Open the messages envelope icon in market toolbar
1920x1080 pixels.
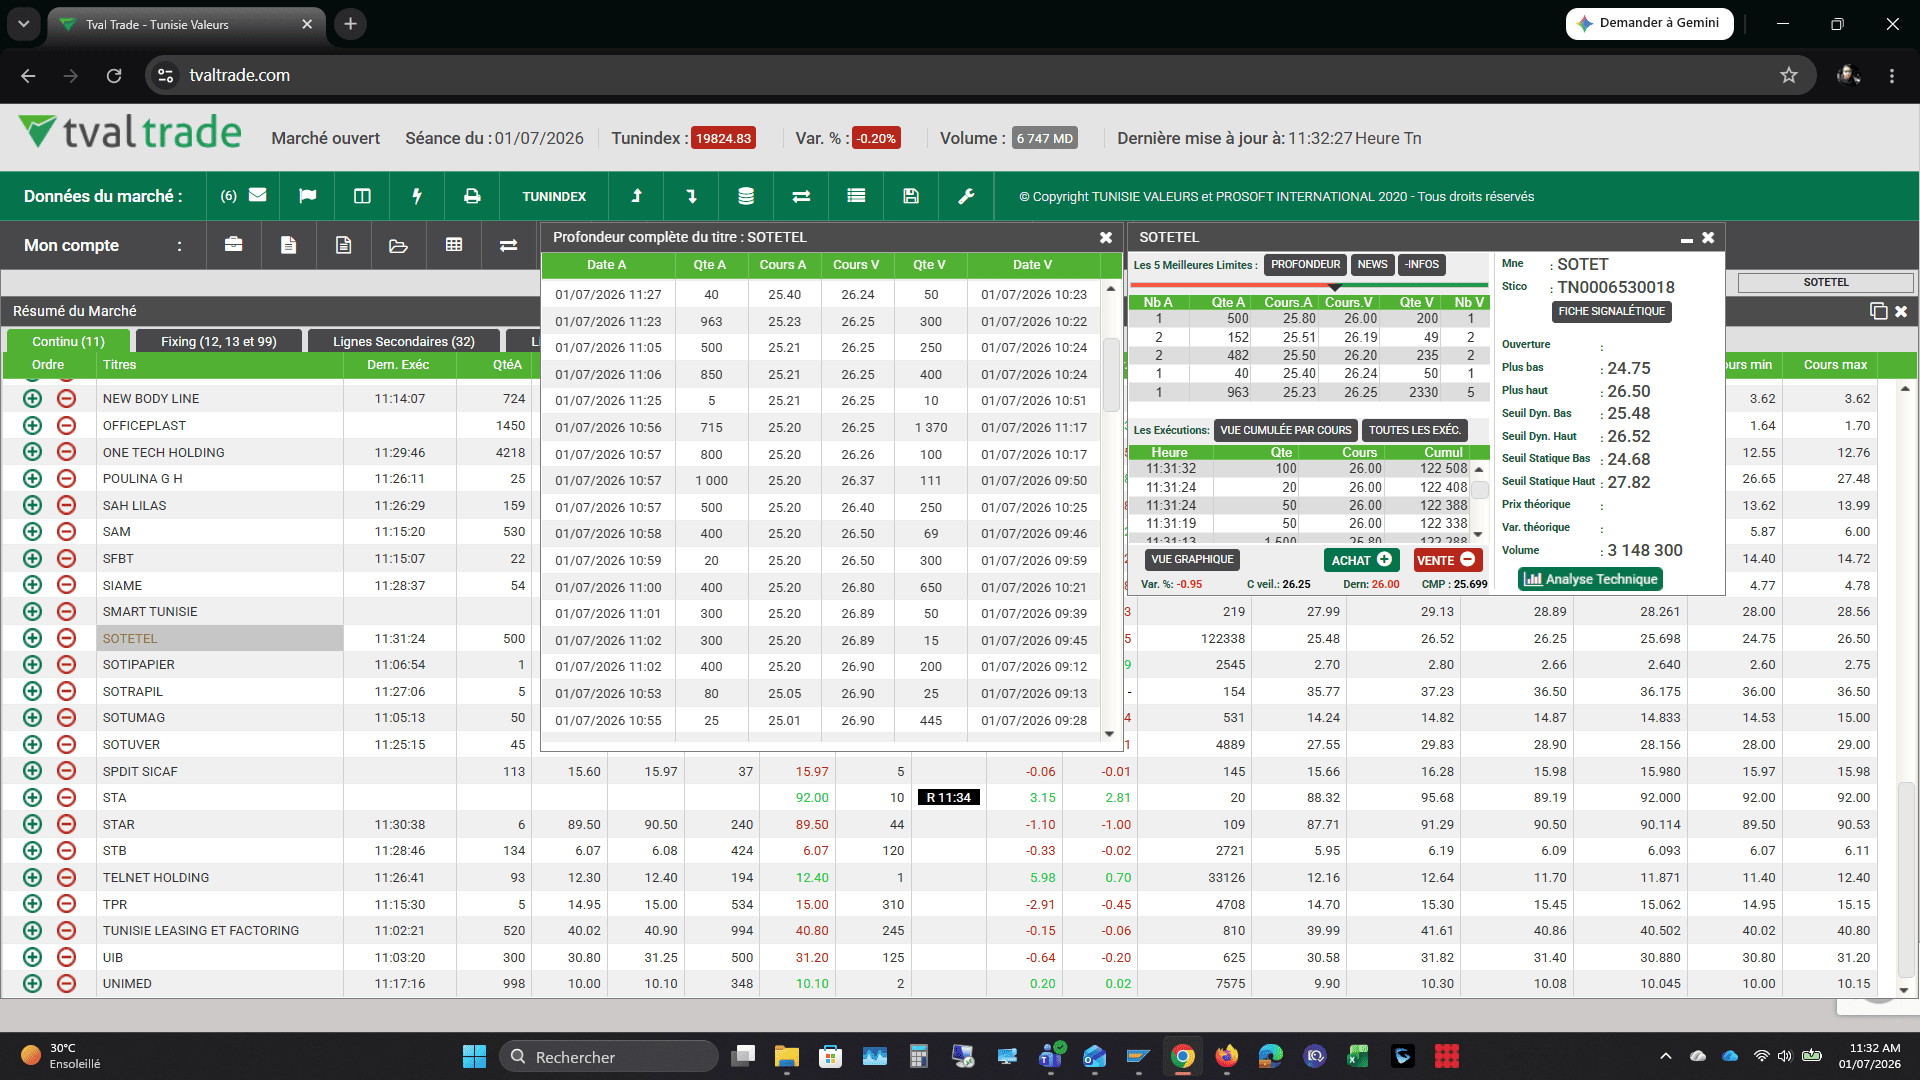click(258, 196)
